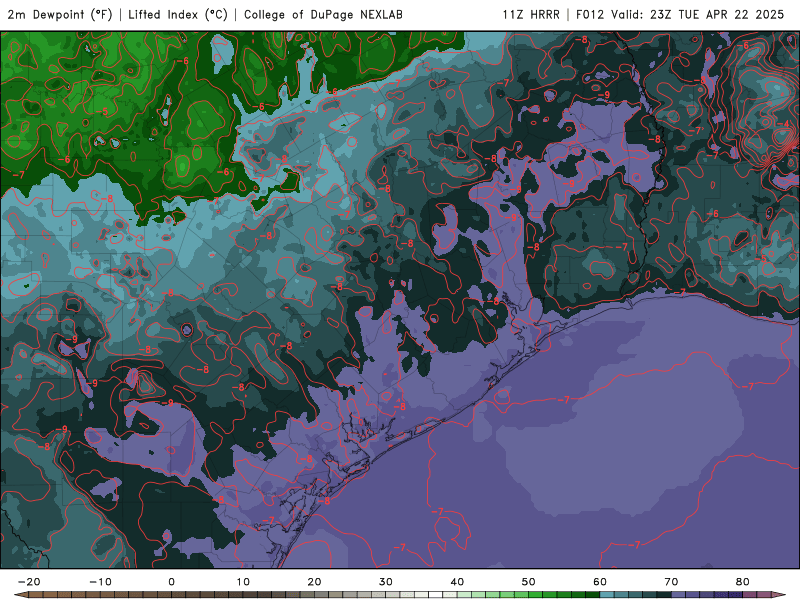Screen dimensions: 800x600
Task: Click the 40 label on the color scale
Action: (x=457, y=582)
